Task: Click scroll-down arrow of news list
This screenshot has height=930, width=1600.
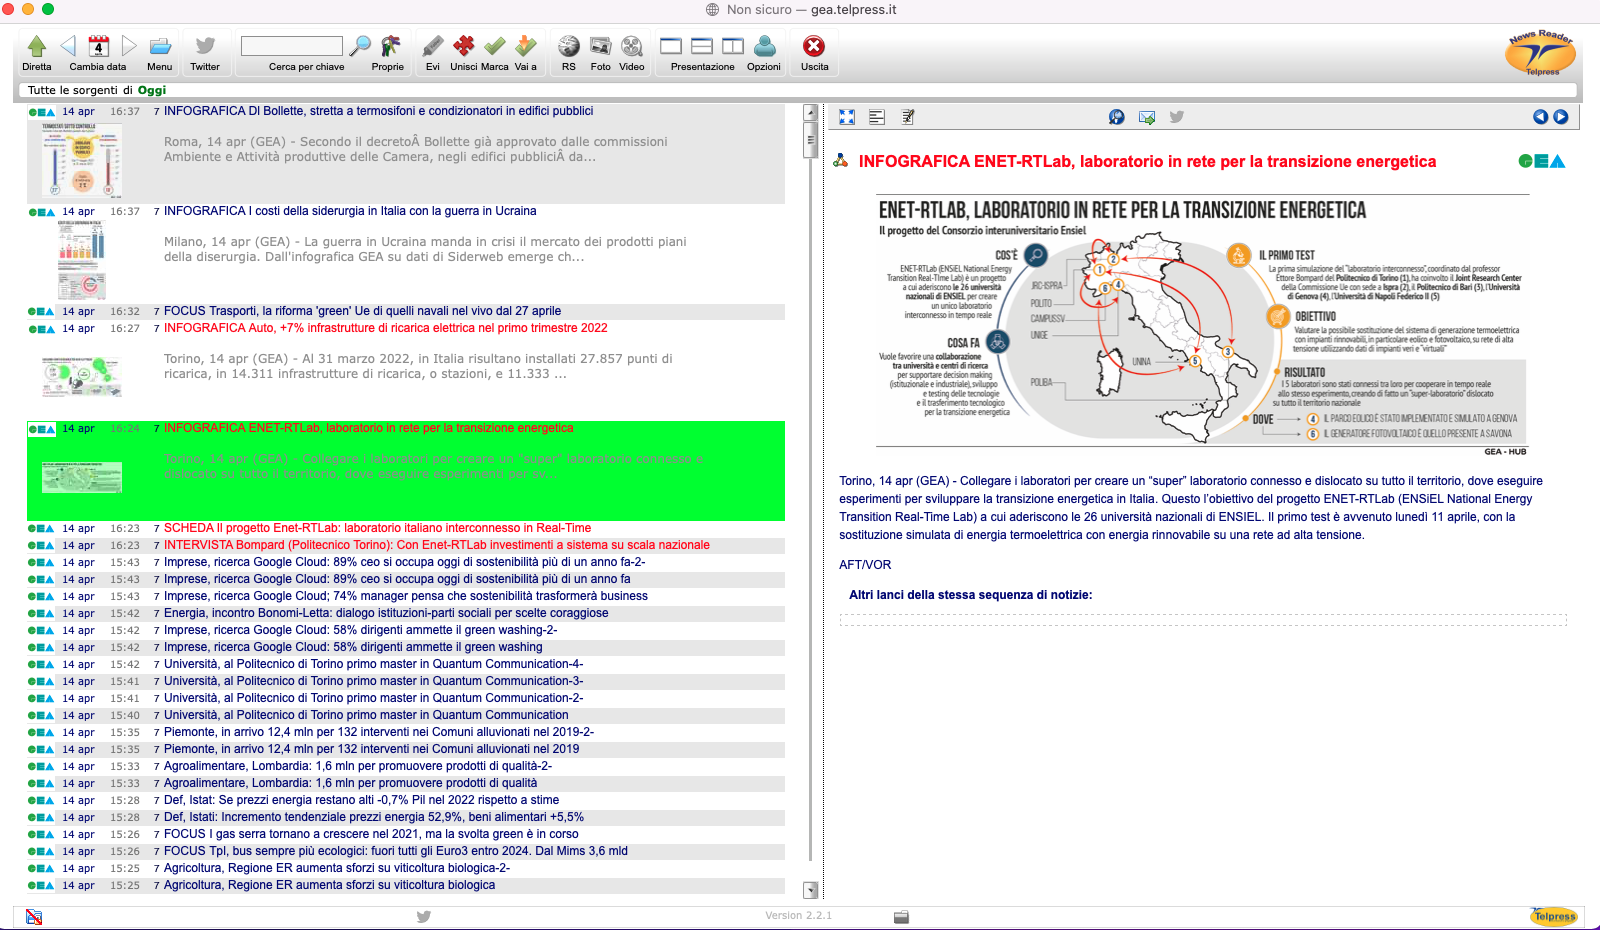Action: [x=810, y=890]
